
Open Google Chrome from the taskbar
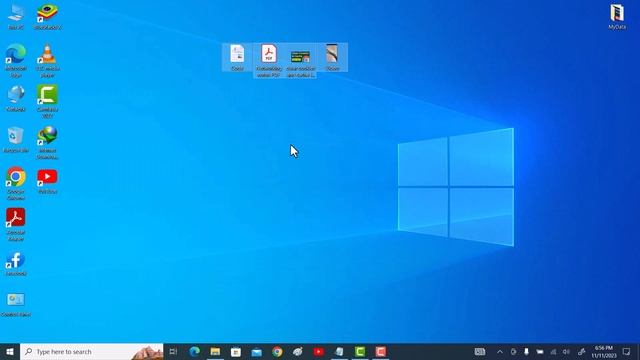tap(277, 351)
